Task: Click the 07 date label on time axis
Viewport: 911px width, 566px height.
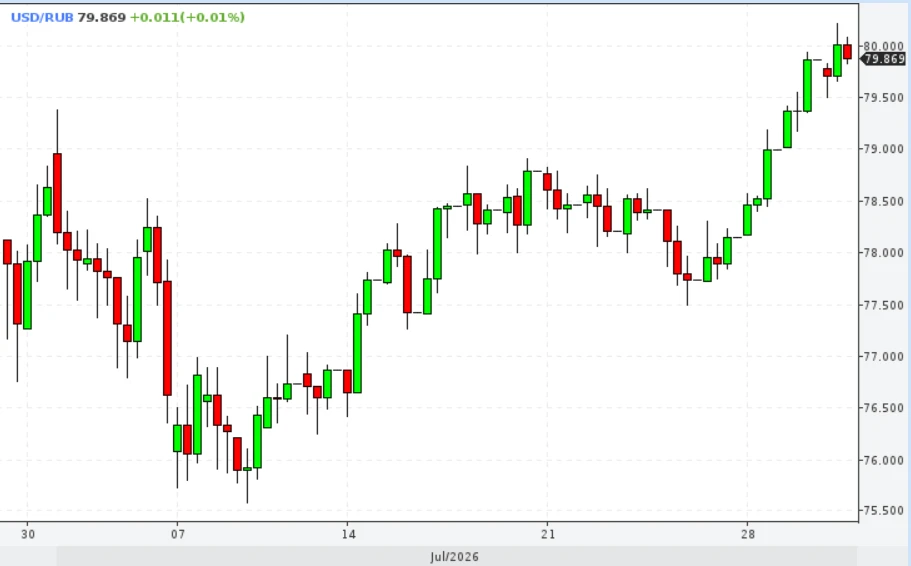Action: tap(178, 534)
